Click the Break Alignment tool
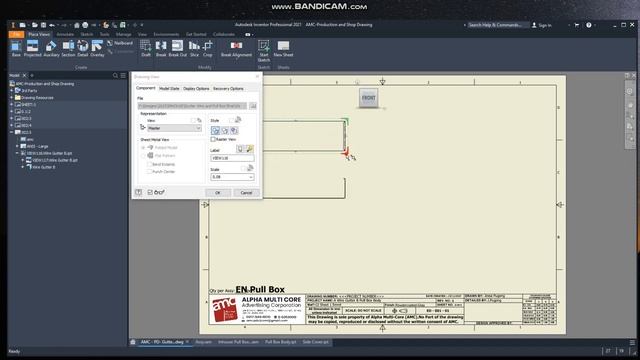Image resolution: width=640 pixels, height=360 pixels. 236,49
